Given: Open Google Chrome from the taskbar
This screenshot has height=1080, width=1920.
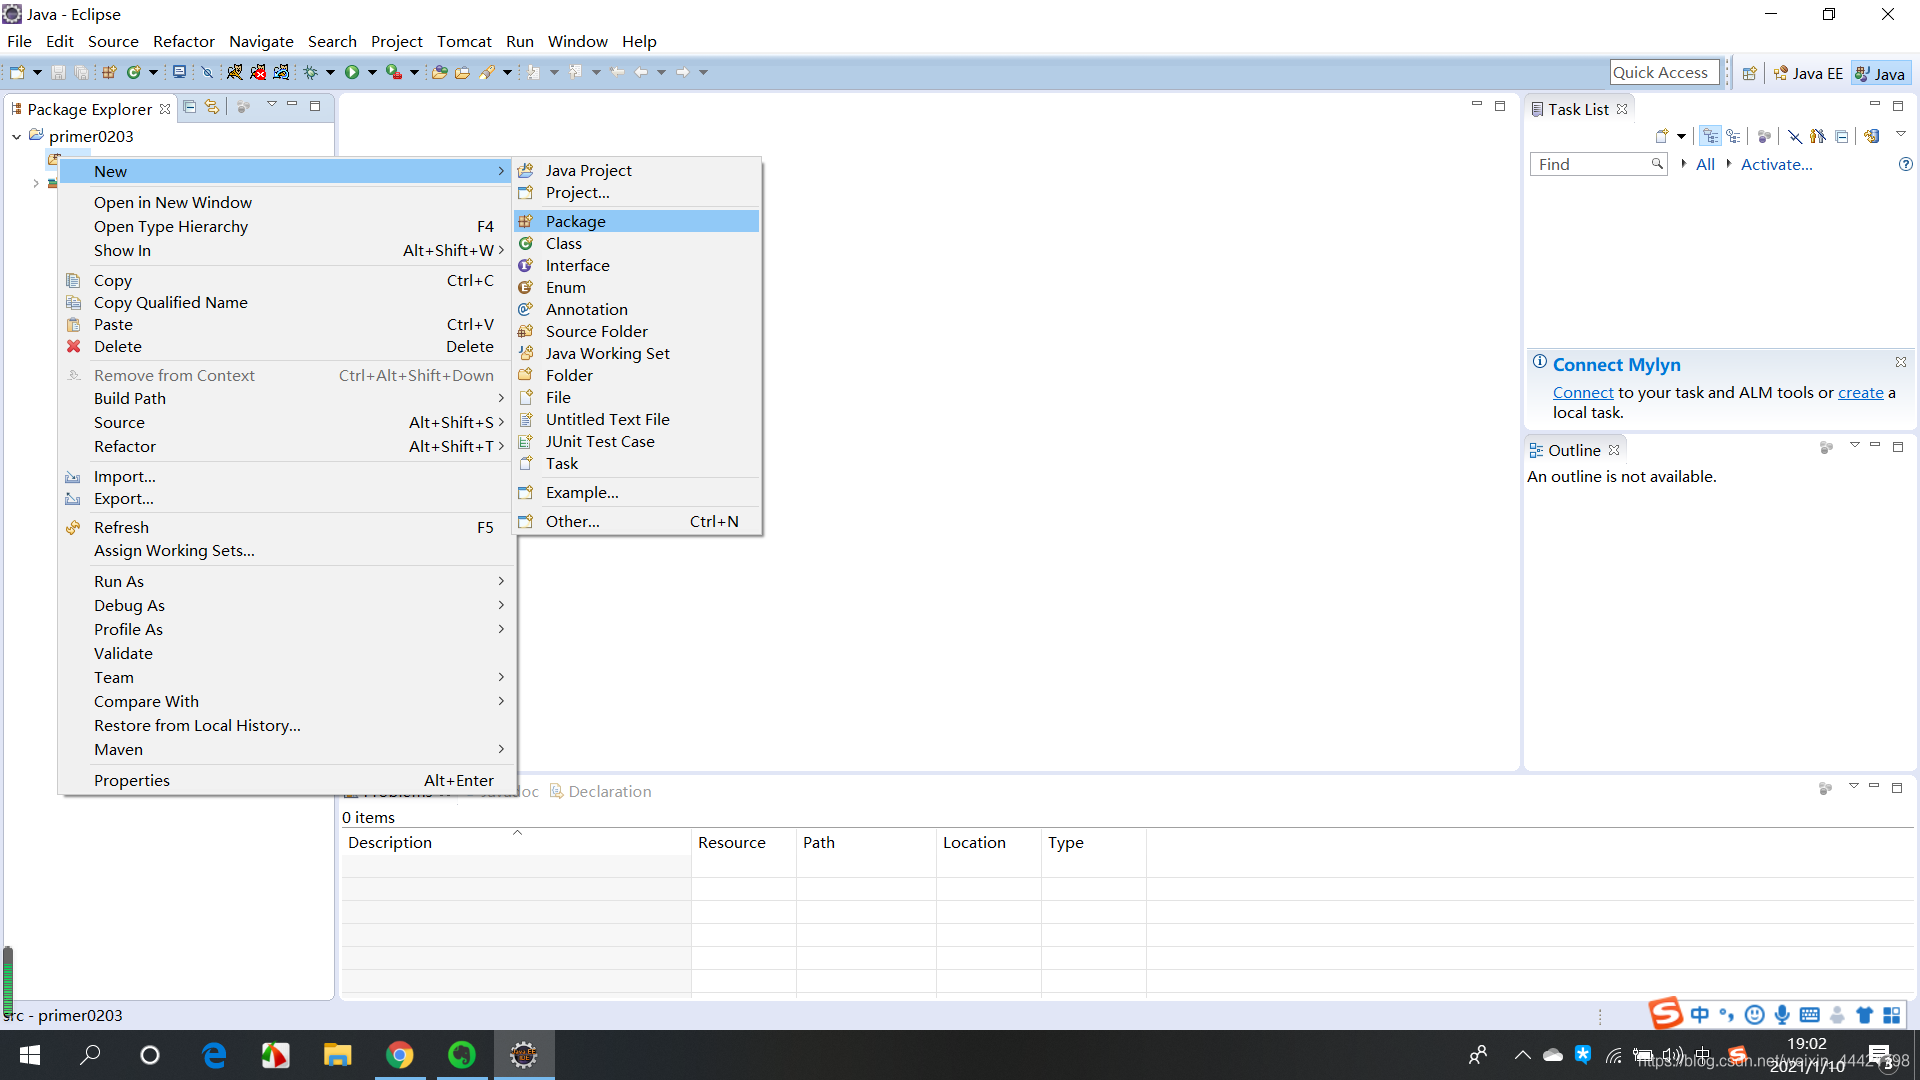Looking at the screenshot, I should [x=399, y=1055].
